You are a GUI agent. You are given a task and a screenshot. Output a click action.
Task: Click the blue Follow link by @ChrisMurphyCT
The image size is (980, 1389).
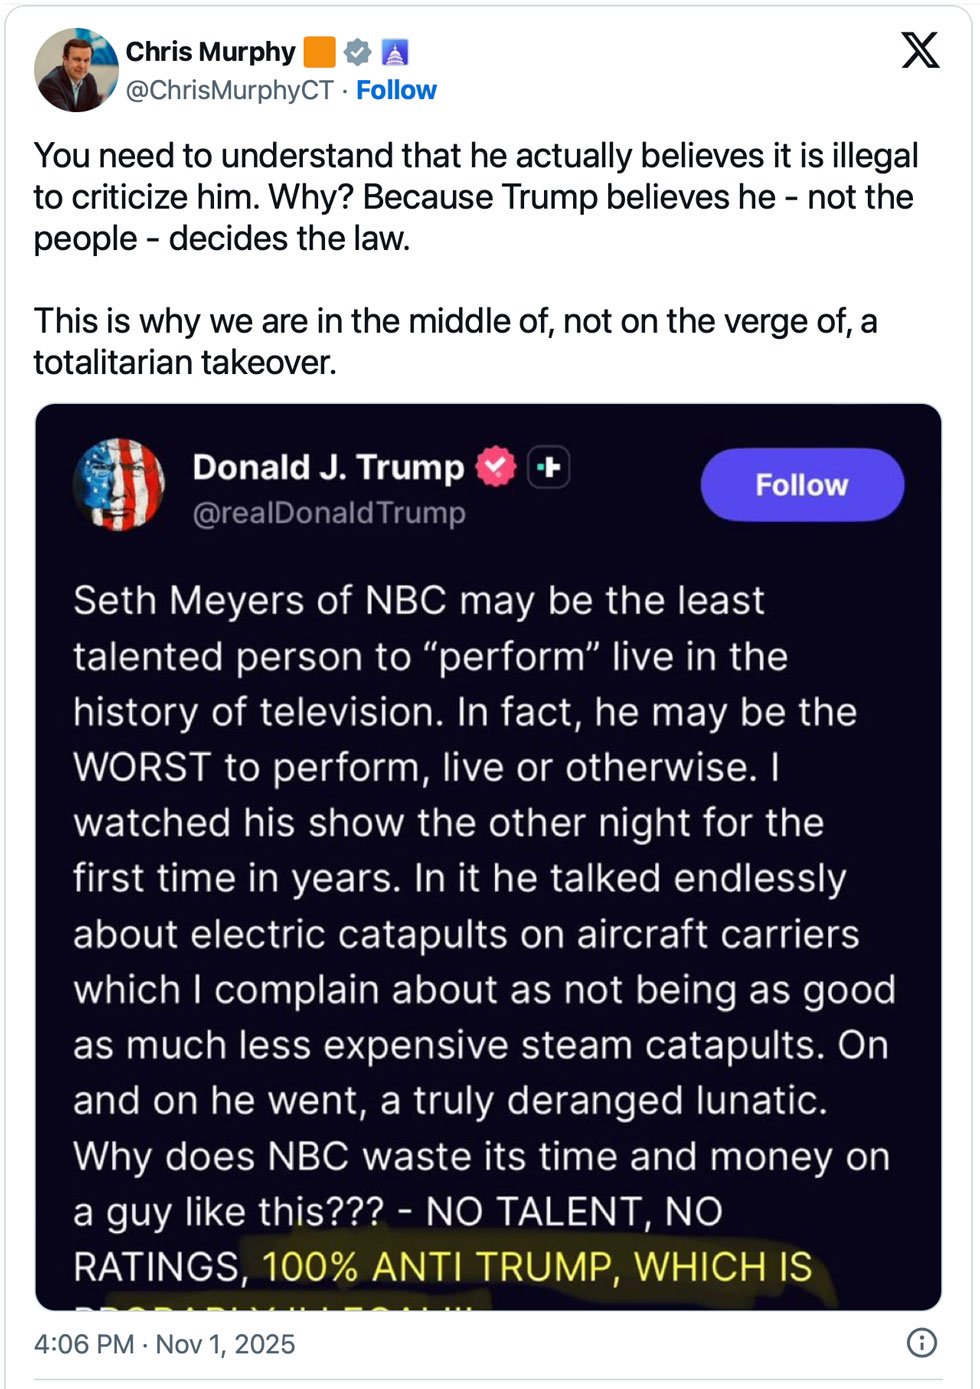pyautogui.click(x=396, y=90)
